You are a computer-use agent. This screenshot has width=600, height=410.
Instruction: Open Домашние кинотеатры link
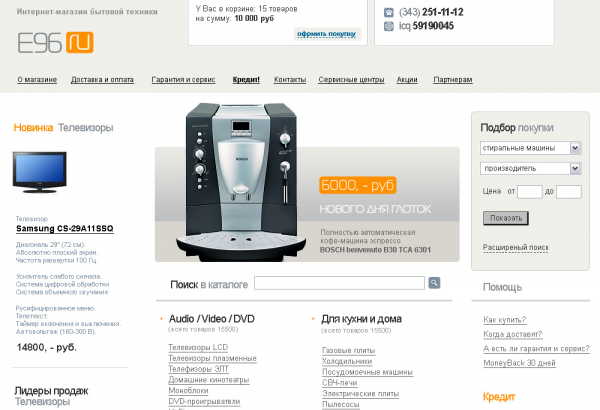(209, 380)
